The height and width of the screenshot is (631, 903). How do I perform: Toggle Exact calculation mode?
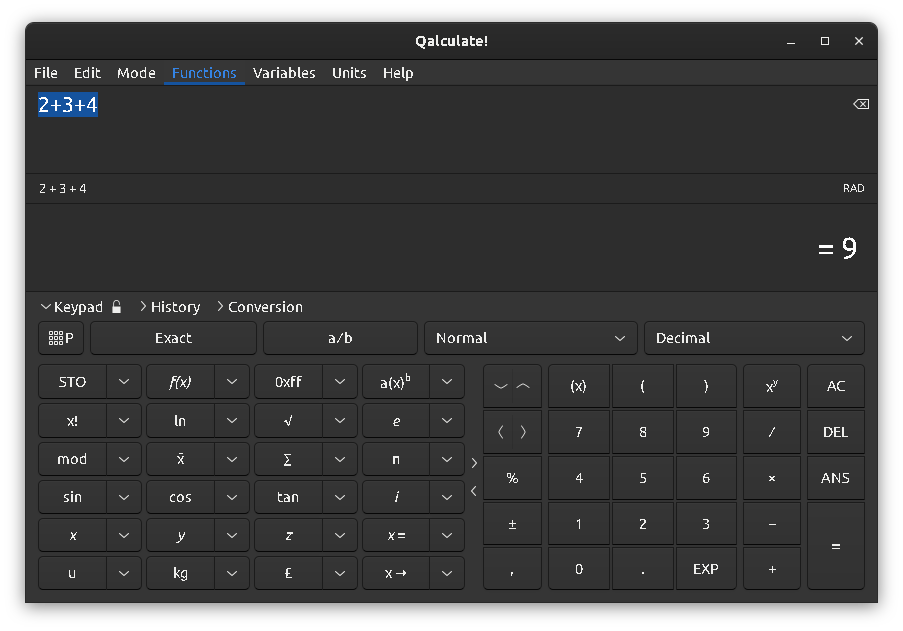(x=172, y=338)
